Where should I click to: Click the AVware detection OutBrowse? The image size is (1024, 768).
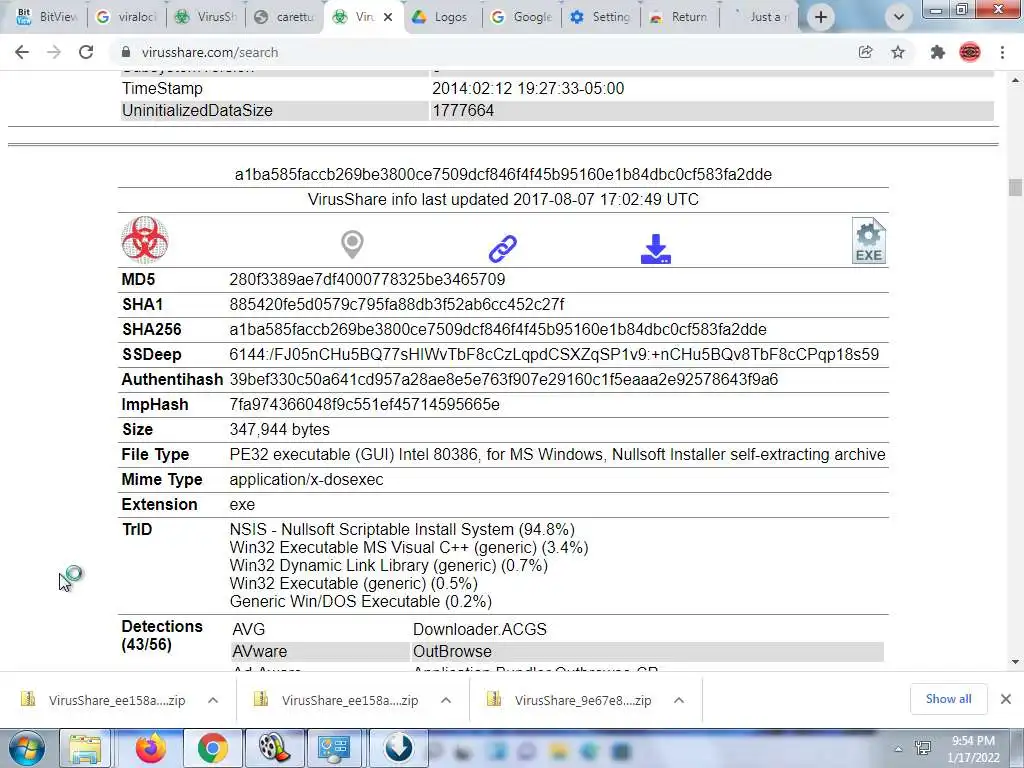pyautogui.click(x=453, y=652)
